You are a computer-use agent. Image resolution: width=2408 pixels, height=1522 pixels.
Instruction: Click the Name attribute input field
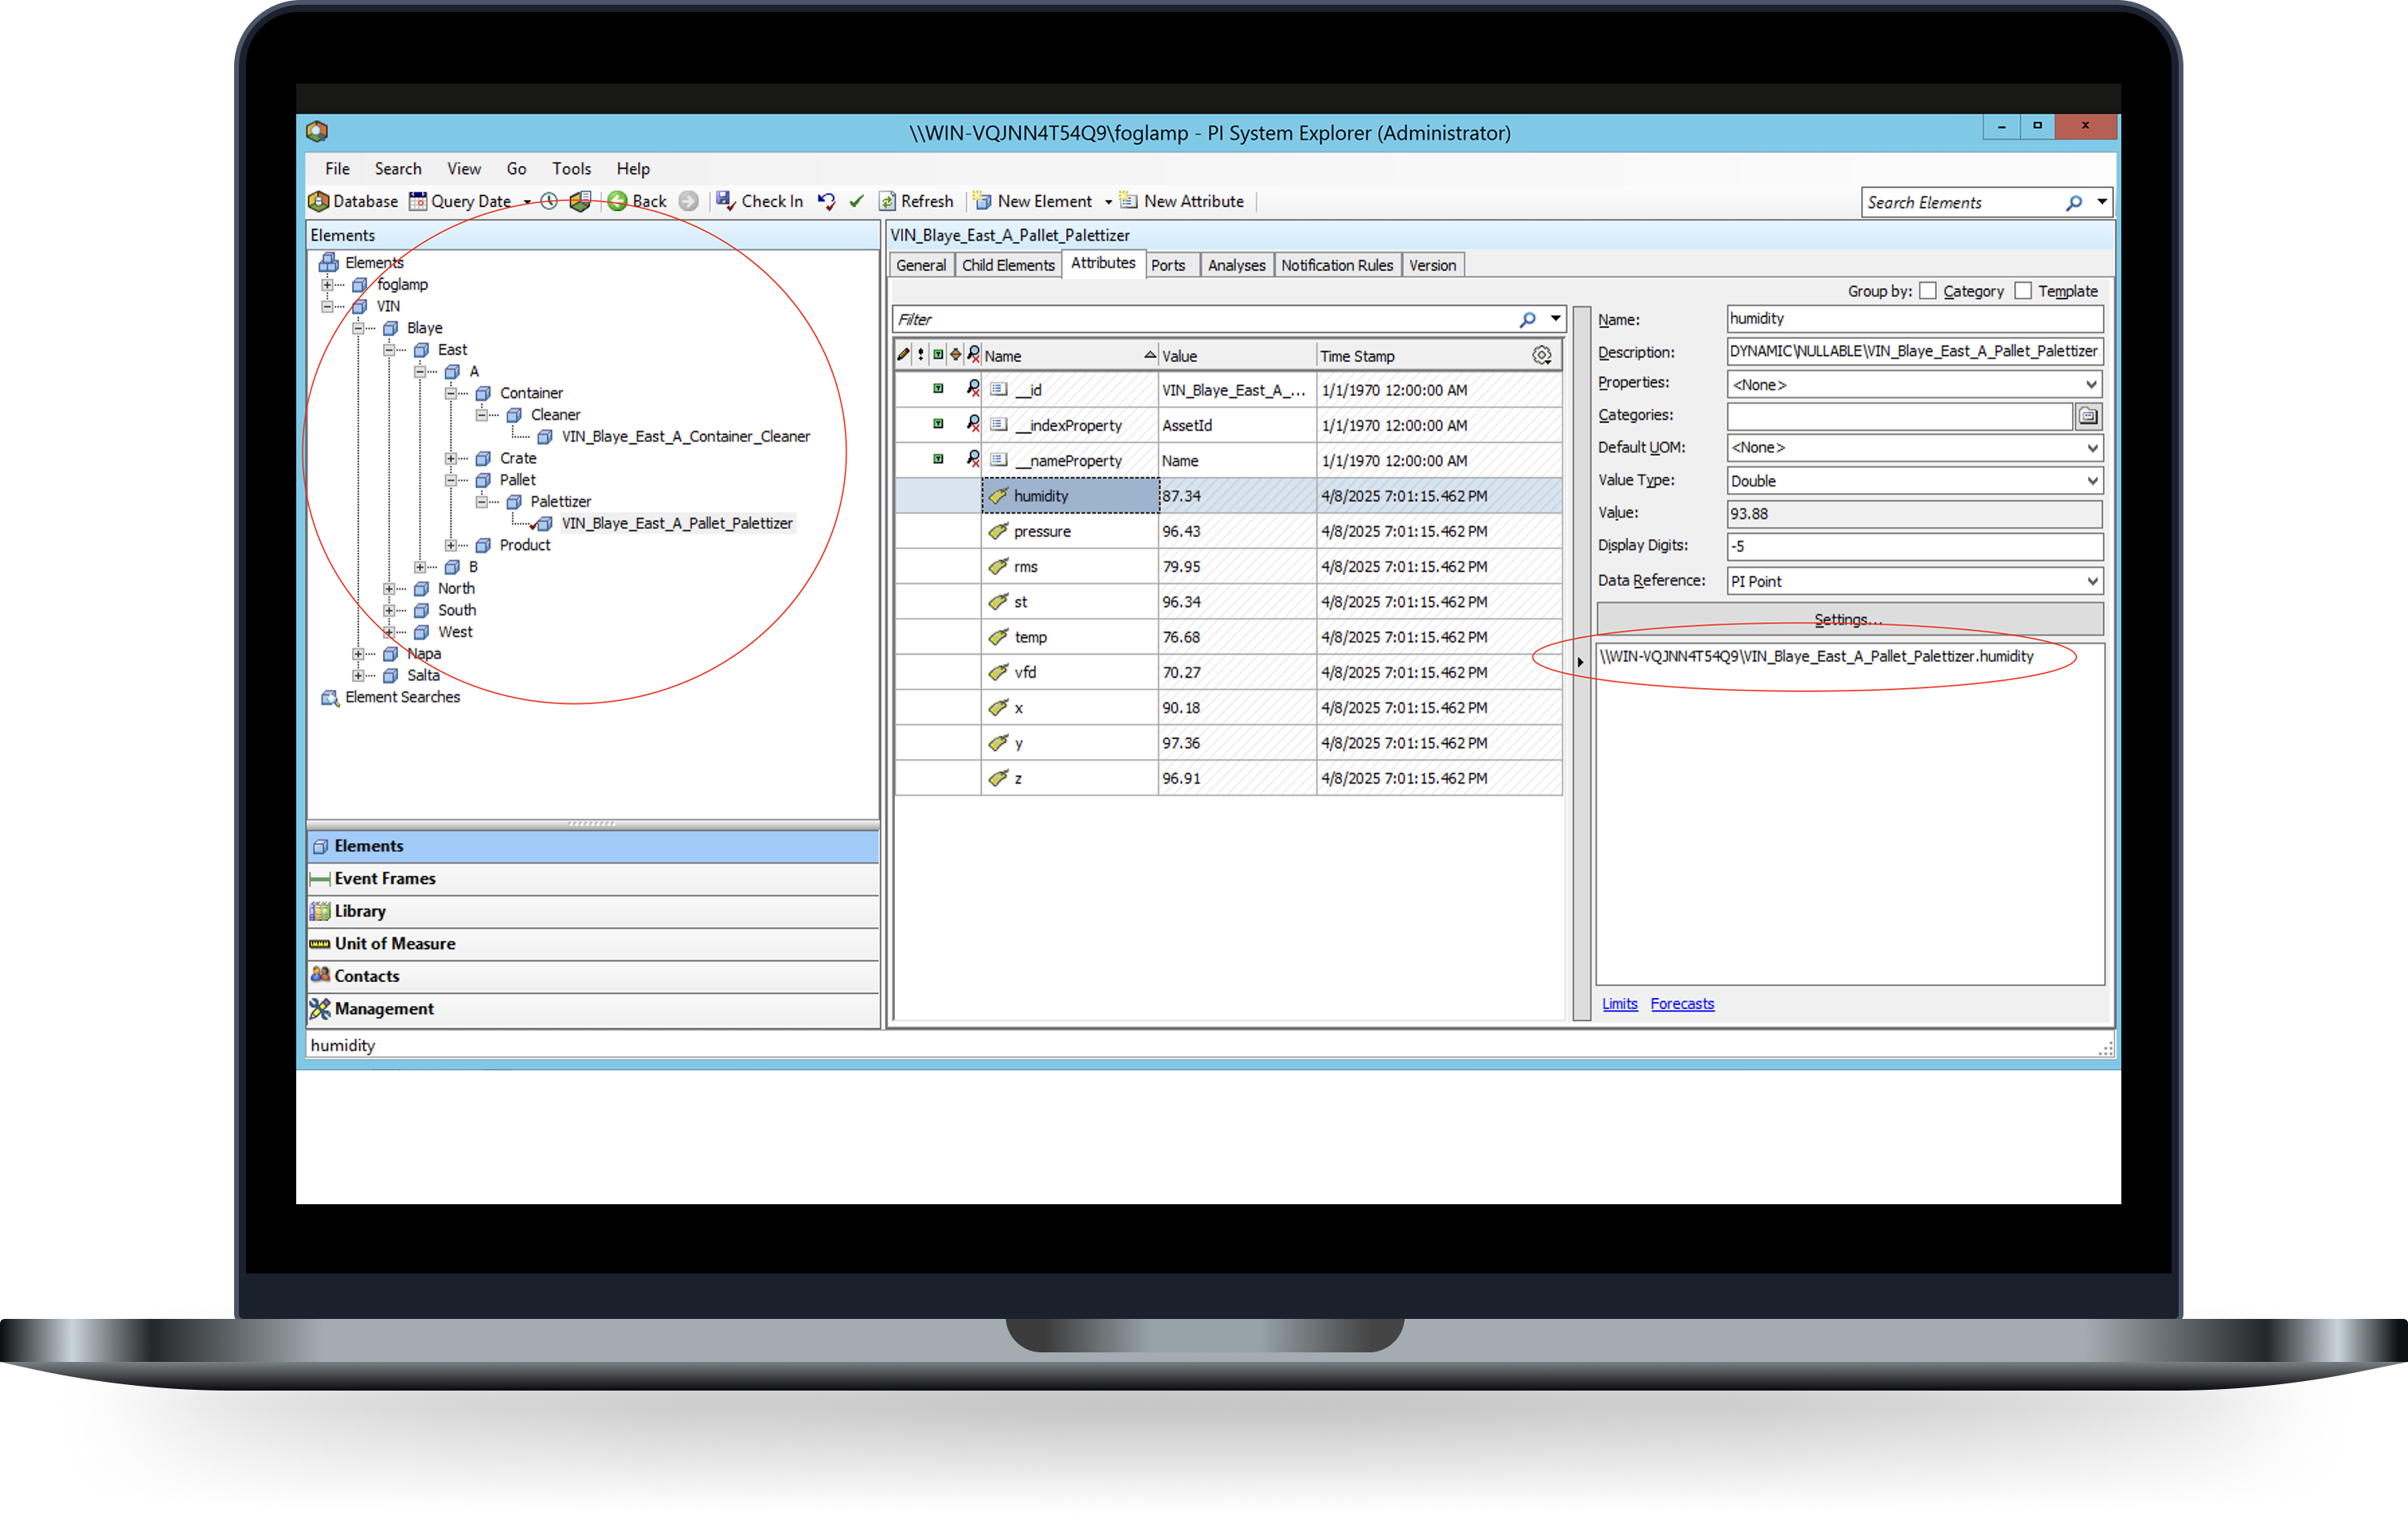[1915, 319]
